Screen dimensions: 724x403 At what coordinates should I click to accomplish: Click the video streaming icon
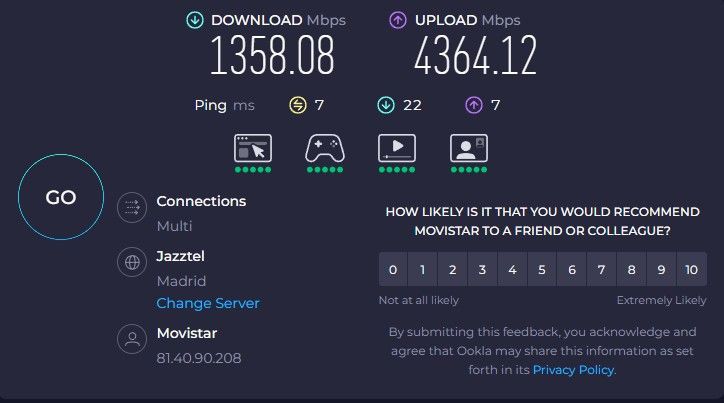point(397,148)
